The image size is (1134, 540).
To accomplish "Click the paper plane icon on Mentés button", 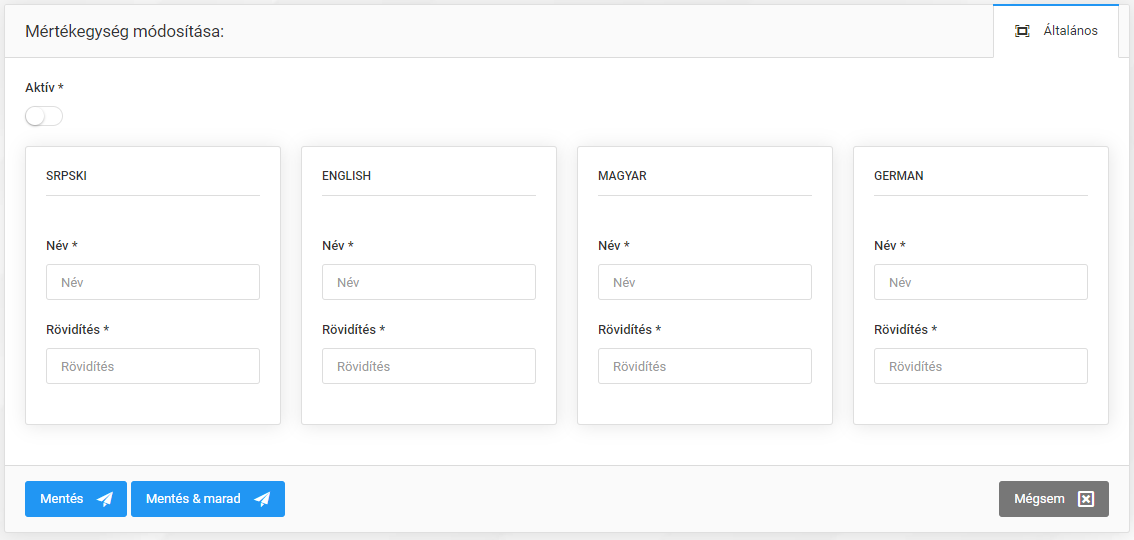I will point(105,499).
